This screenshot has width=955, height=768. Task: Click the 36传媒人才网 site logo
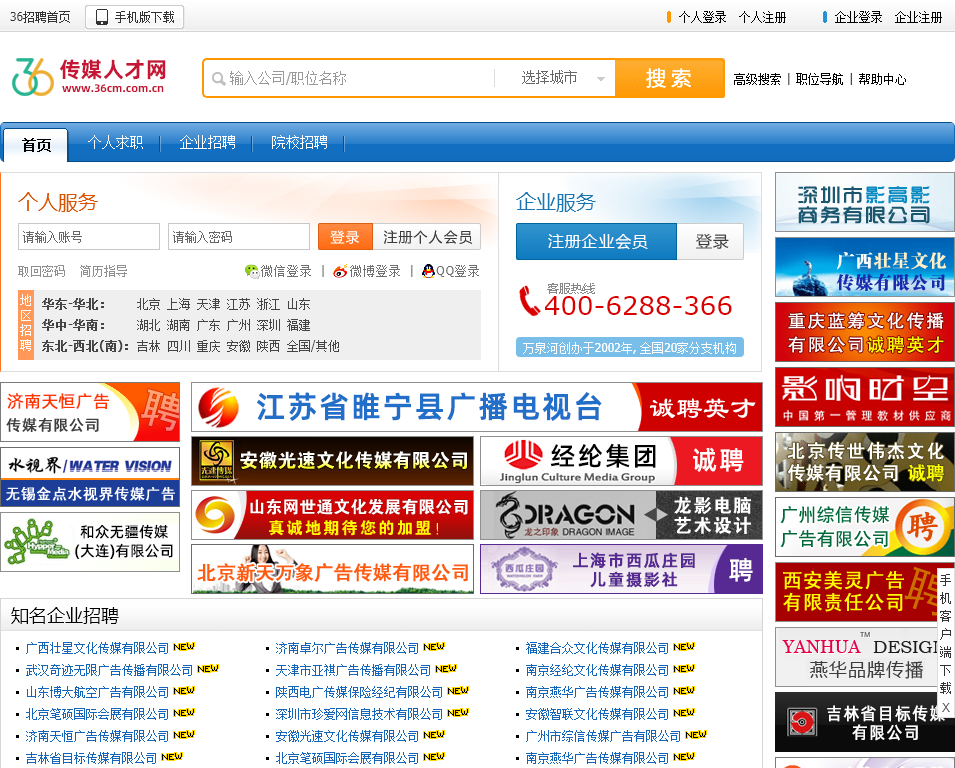point(89,77)
